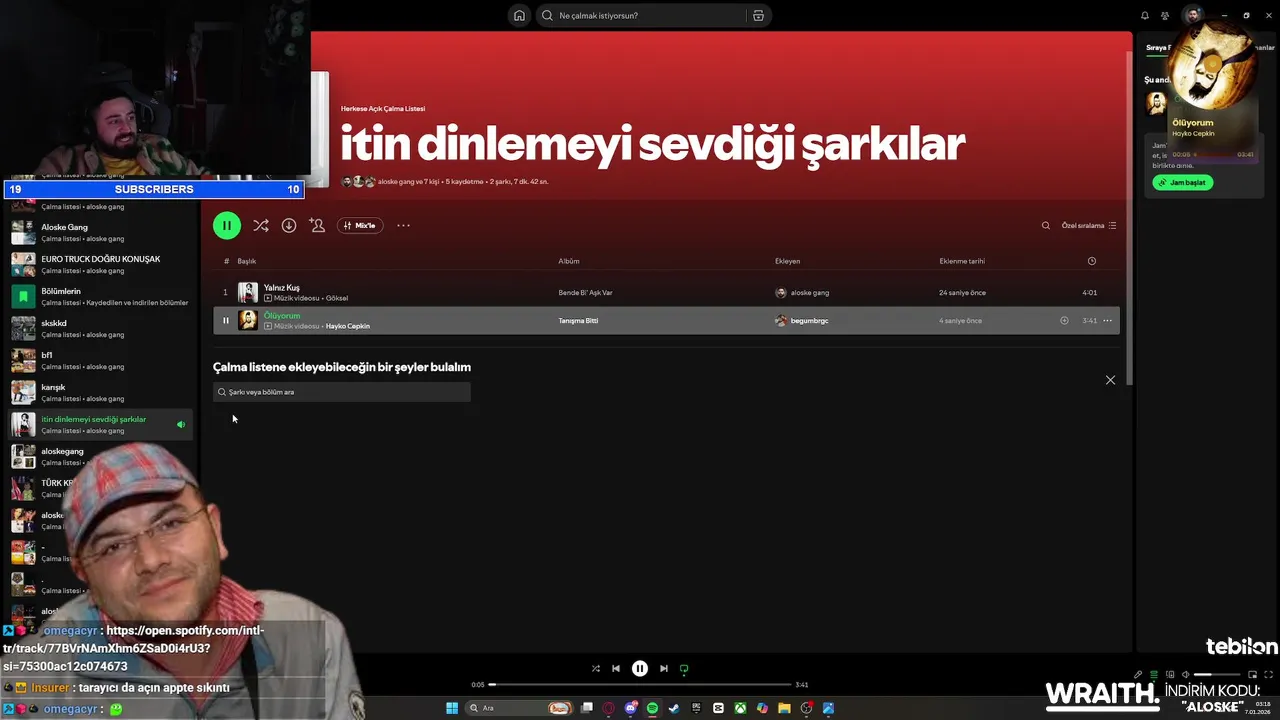Open Bölümlerin saved episodes list

tap(101, 296)
